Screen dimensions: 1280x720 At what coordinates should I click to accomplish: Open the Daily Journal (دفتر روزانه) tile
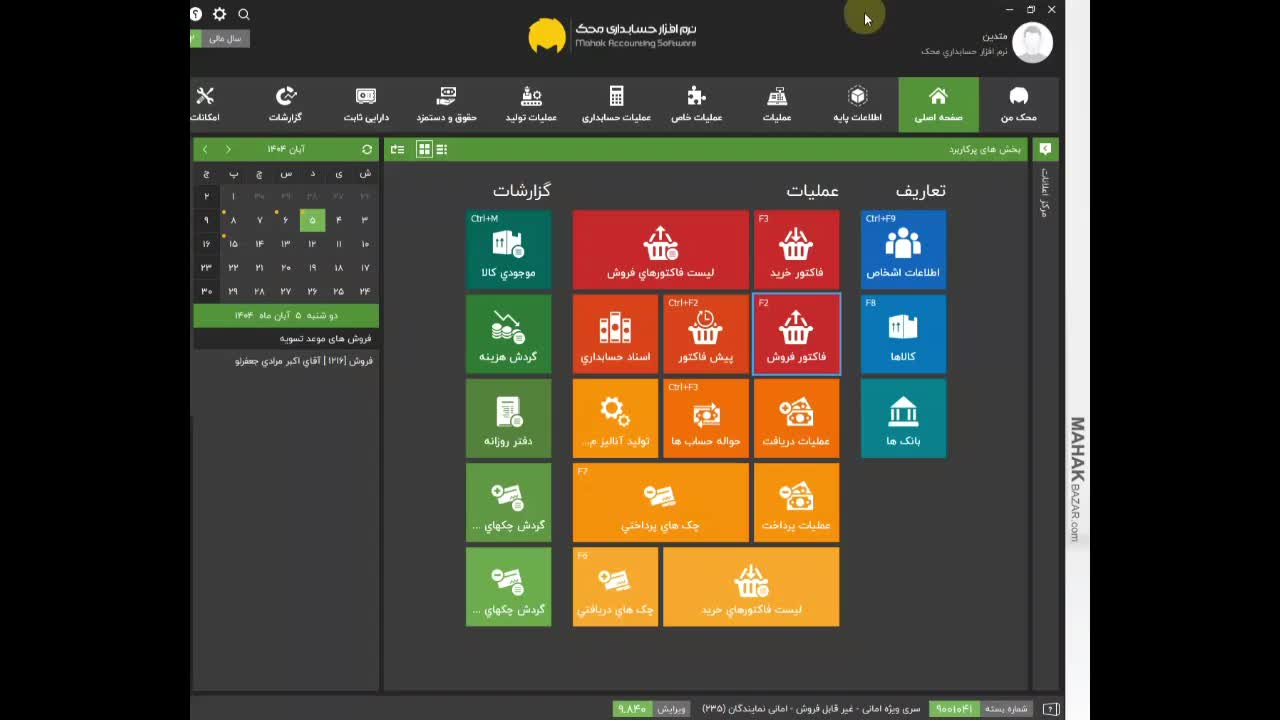pyautogui.click(x=508, y=418)
